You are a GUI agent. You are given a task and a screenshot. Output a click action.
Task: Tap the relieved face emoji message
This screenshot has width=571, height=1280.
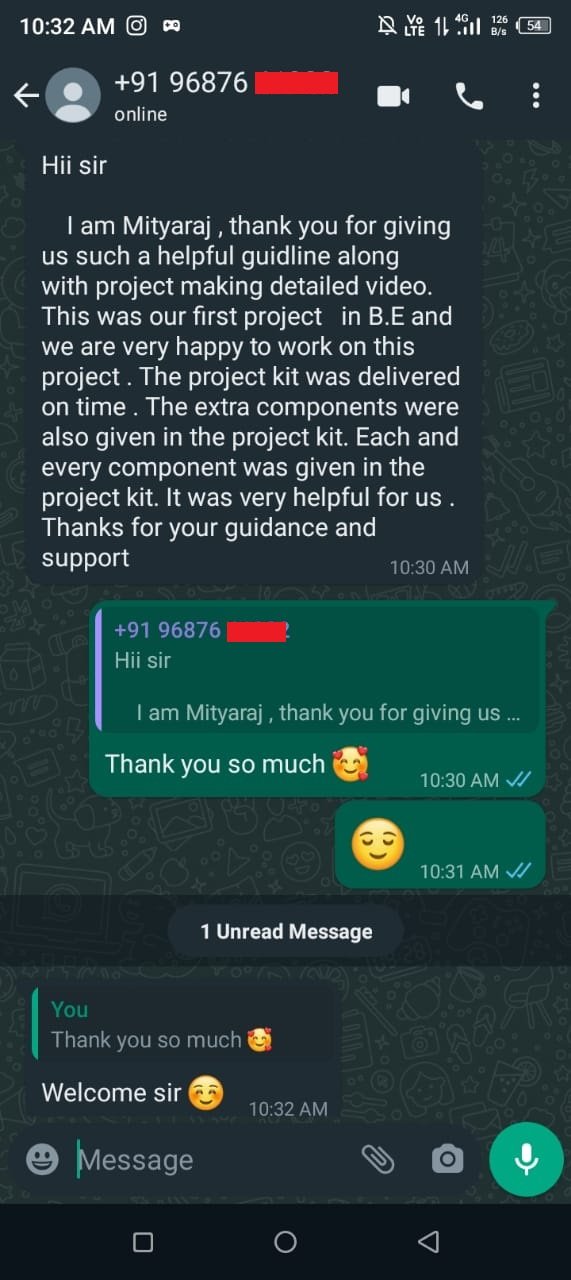[378, 845]
